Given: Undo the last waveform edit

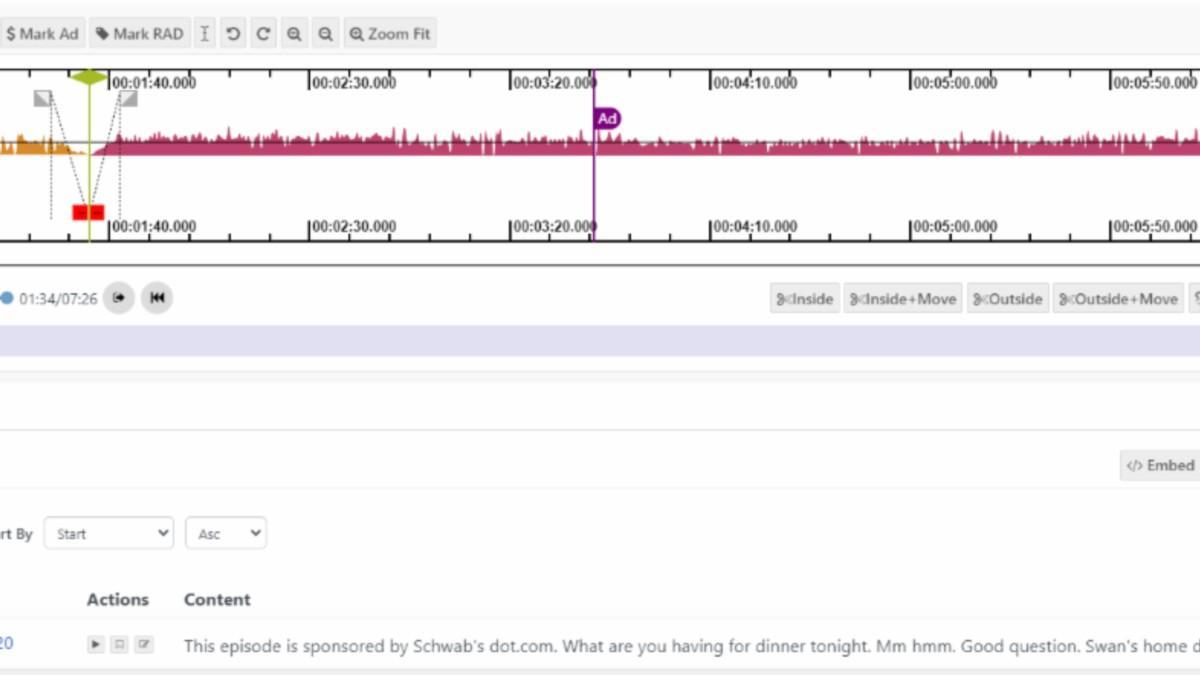Looking at the screenshot, I should (233, 33).
